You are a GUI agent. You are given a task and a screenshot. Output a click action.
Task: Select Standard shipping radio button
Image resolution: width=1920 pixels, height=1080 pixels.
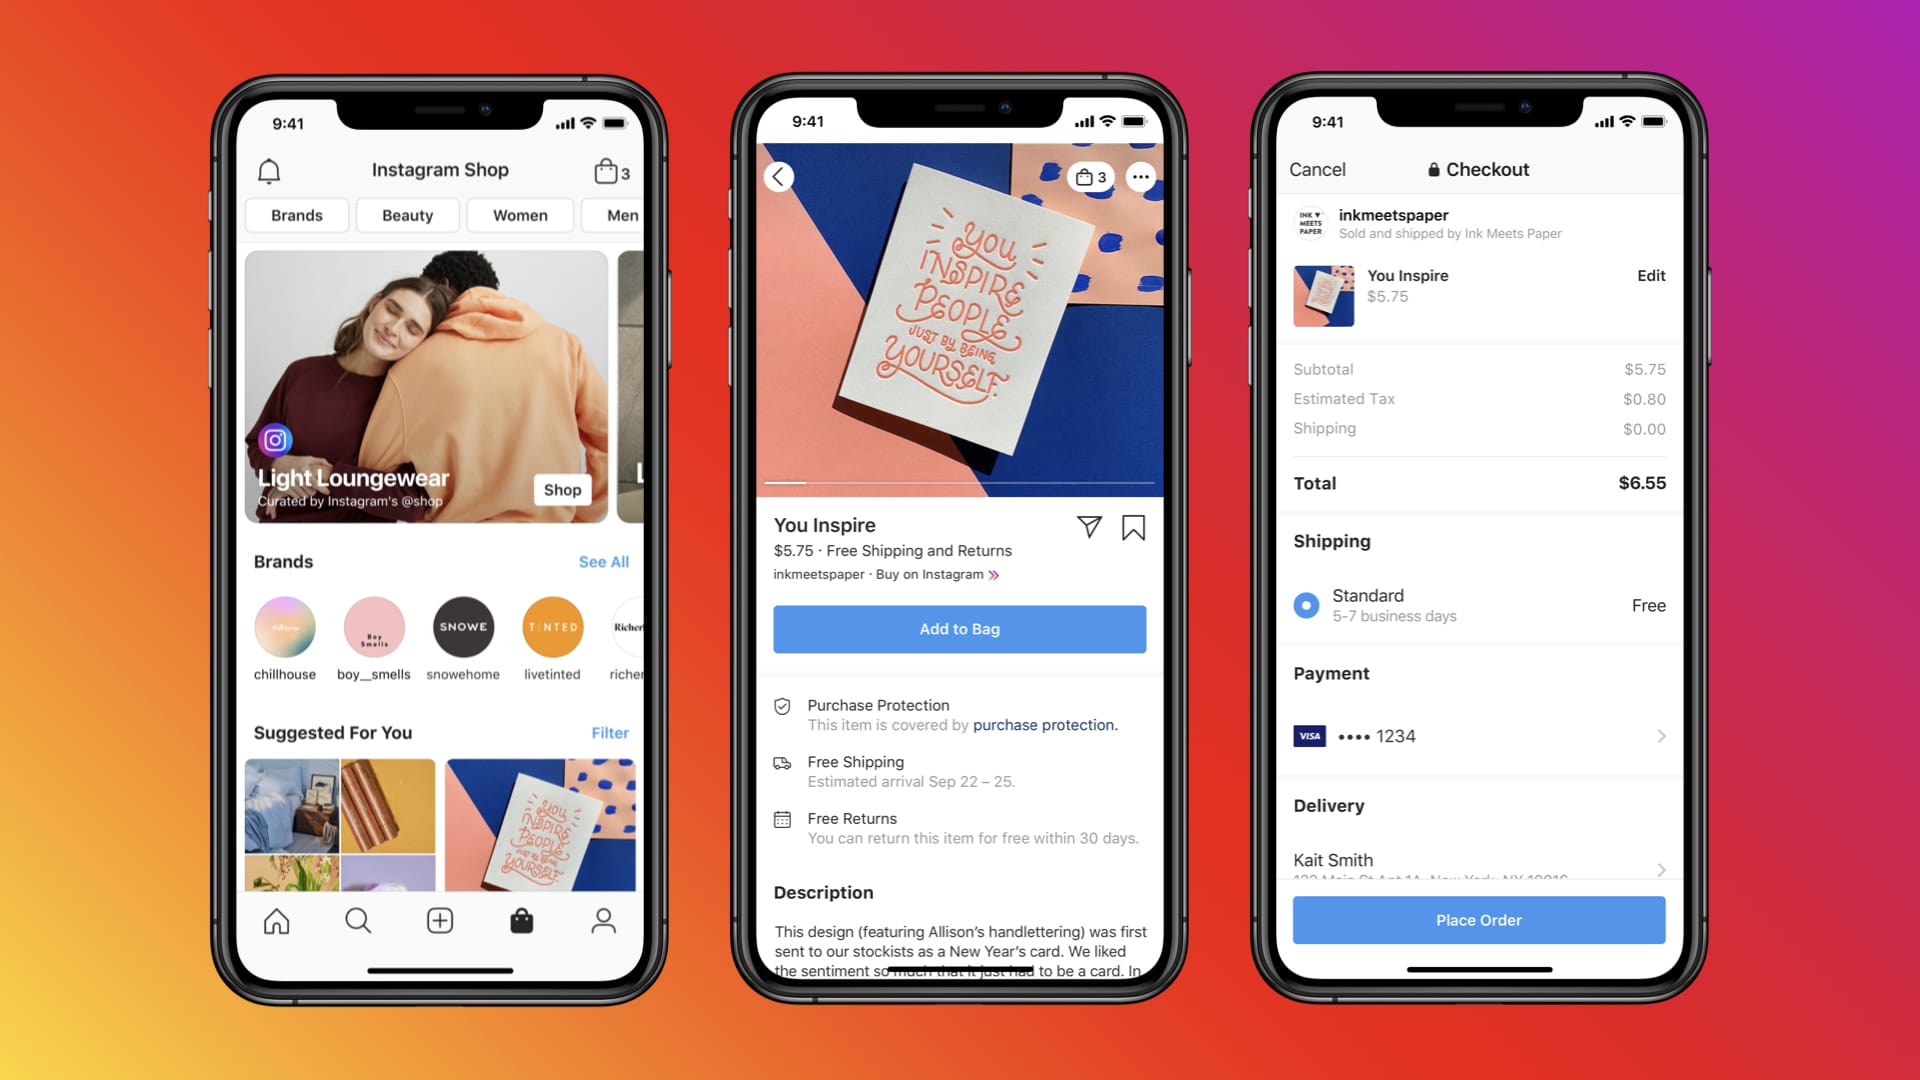1303,604
